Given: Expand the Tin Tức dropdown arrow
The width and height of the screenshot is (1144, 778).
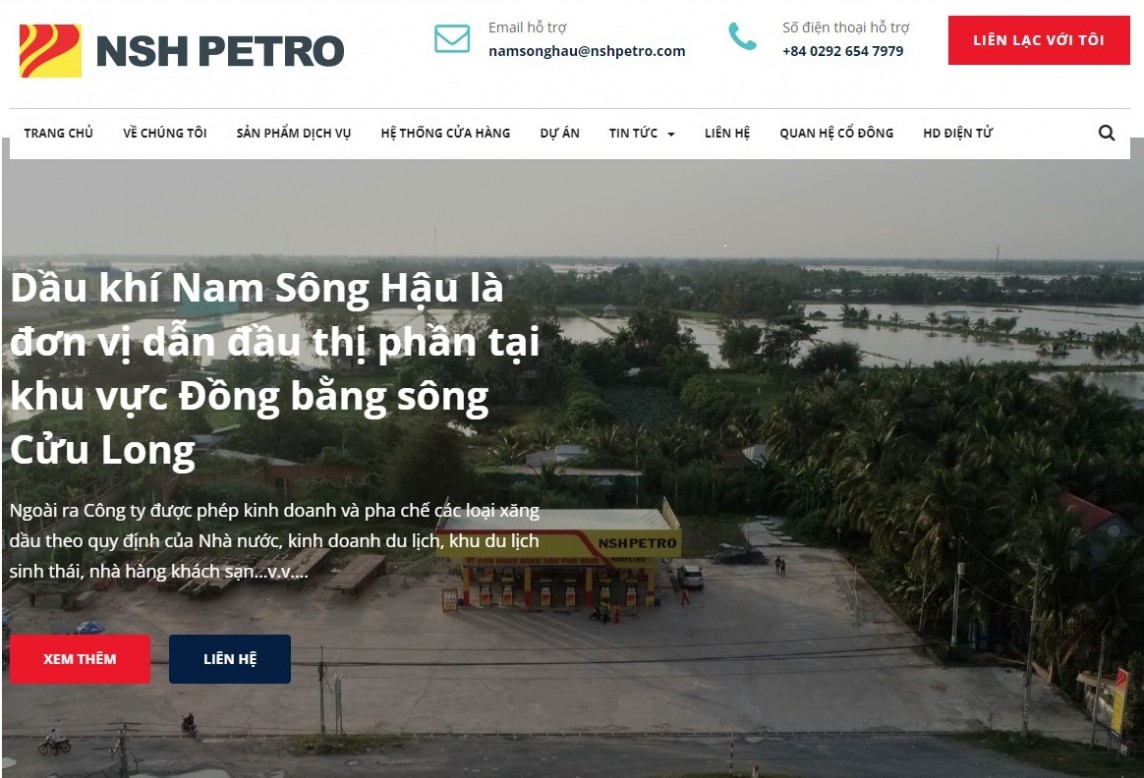Looking at the screenshot, I should coord(671,134).
